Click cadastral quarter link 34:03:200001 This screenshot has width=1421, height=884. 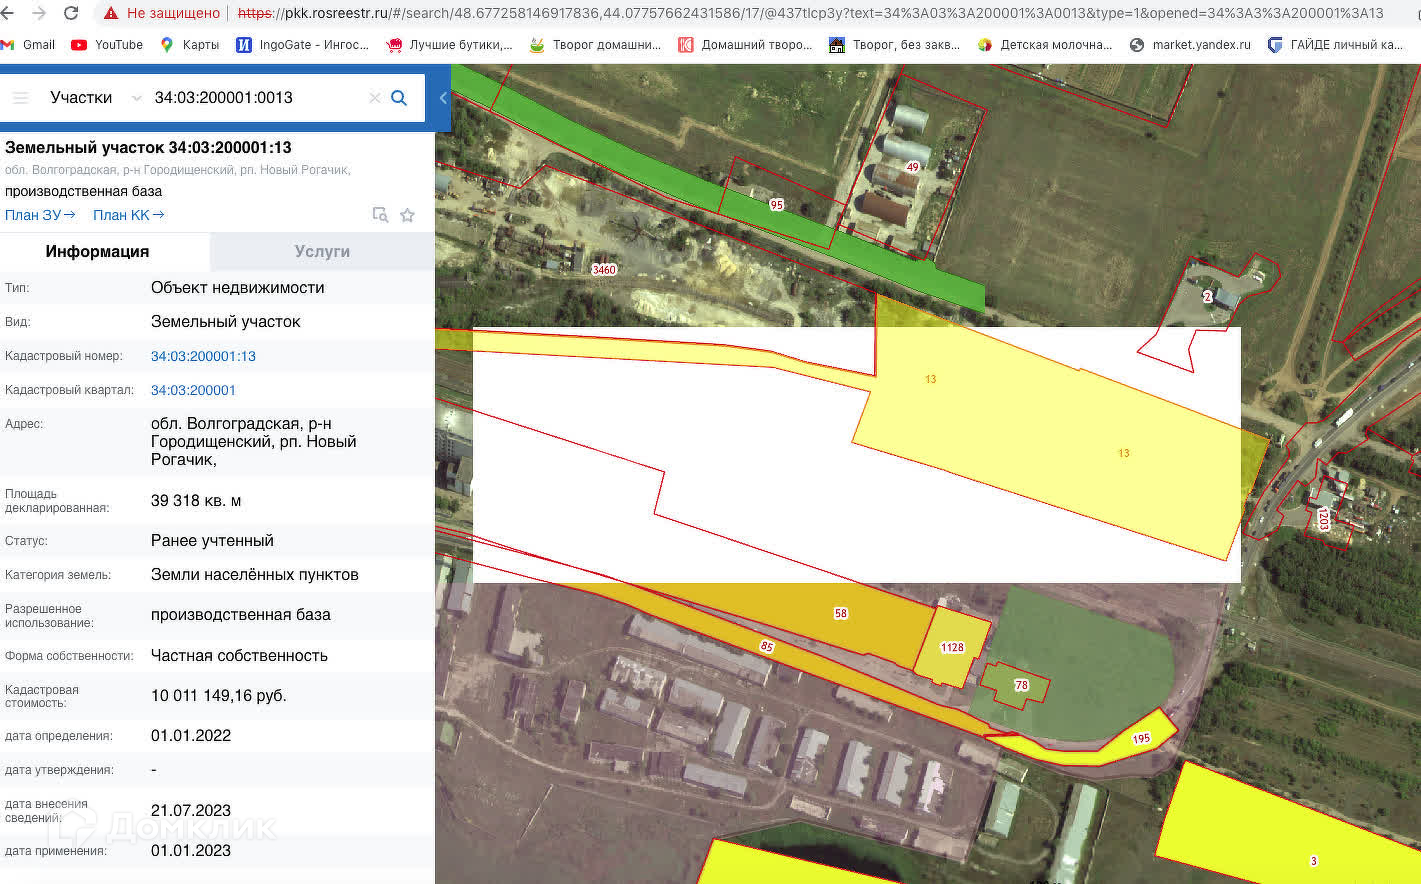193,390
